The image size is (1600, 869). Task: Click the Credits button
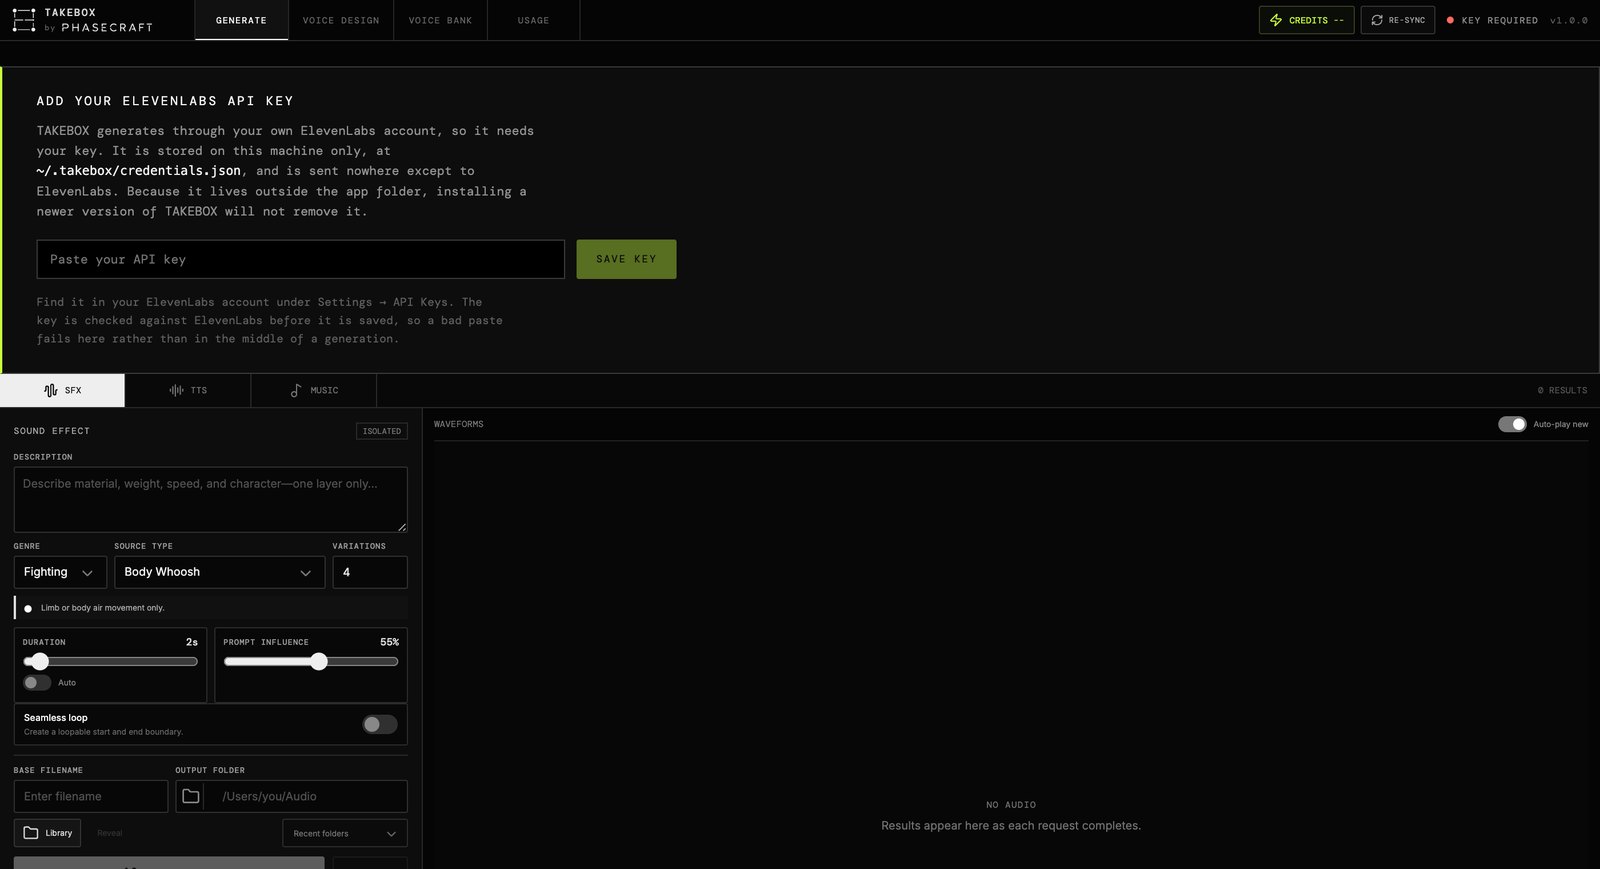1306,20
